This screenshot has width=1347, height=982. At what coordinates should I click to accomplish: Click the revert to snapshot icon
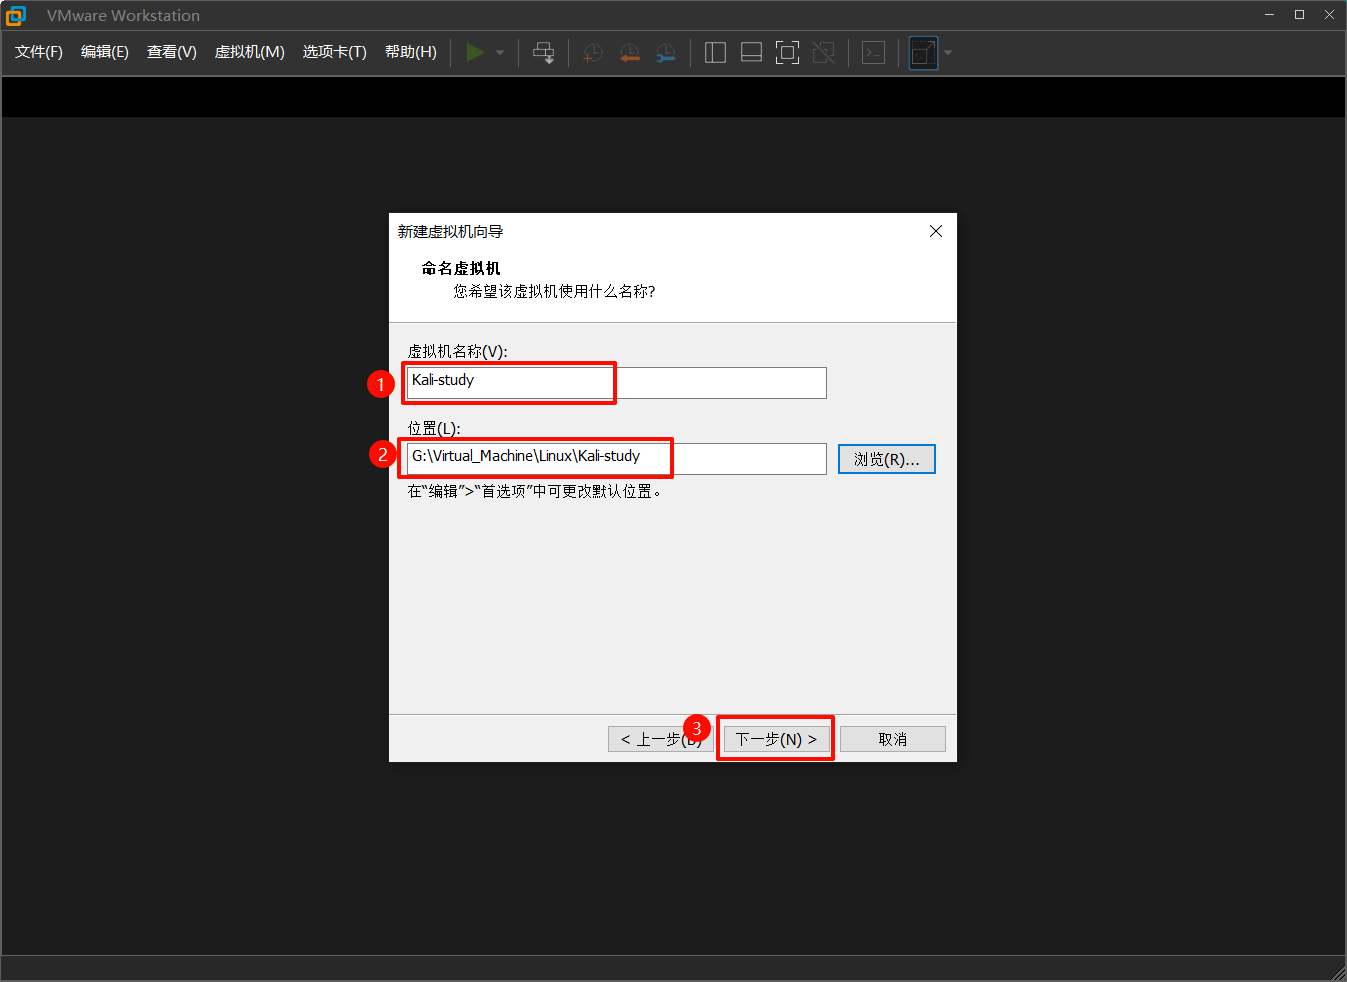629,53
